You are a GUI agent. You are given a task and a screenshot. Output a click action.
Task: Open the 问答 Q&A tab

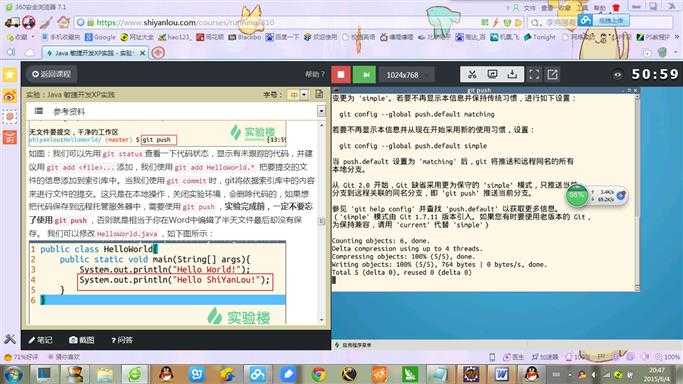tap(122, 340)
